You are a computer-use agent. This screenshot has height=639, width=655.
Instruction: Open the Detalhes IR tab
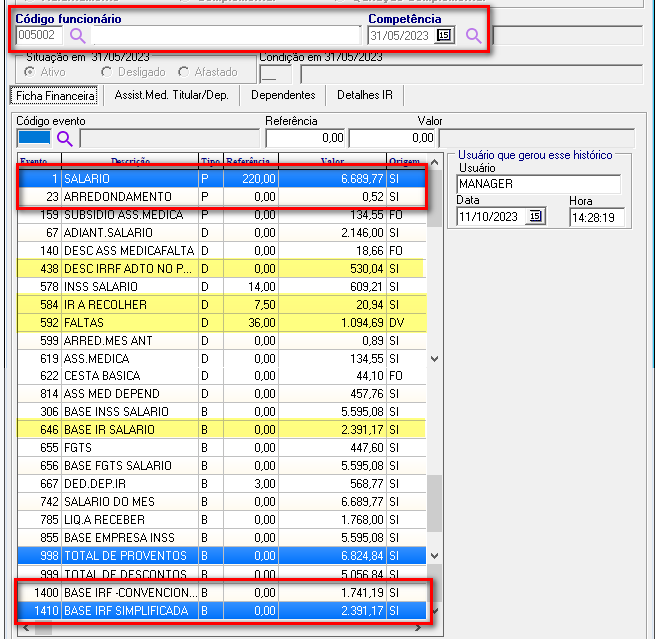365,95
